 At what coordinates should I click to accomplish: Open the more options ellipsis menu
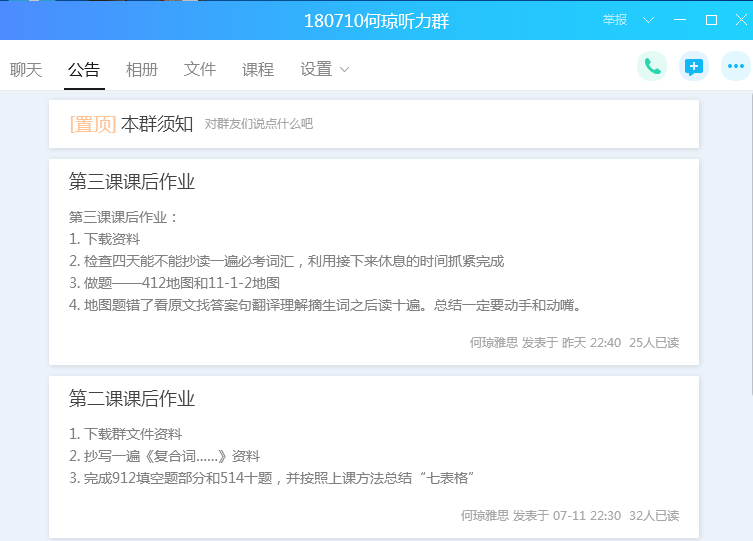coord(736,66)
